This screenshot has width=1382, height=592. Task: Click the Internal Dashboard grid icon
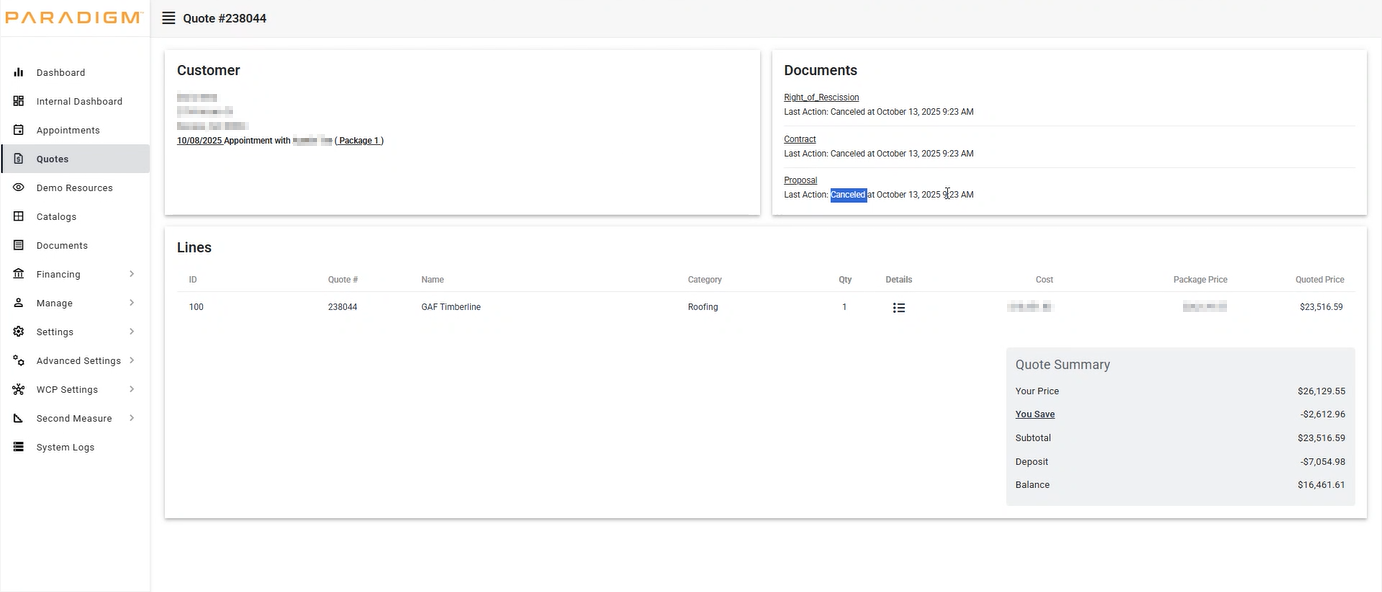point(18,101)
